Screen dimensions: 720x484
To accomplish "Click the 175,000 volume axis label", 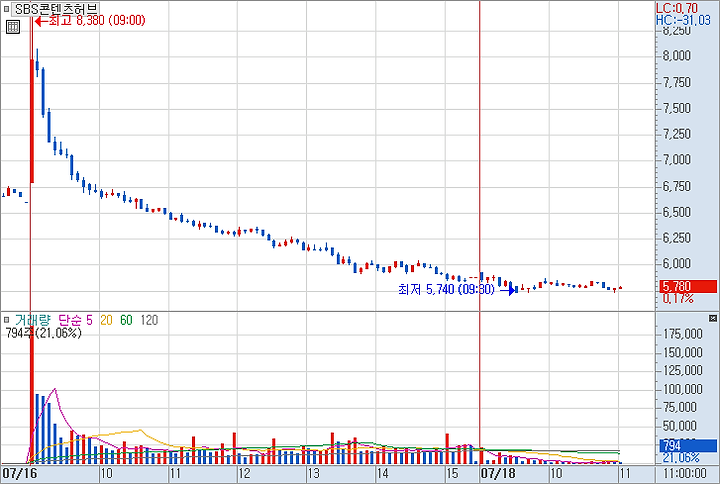I will click(682, 334).
